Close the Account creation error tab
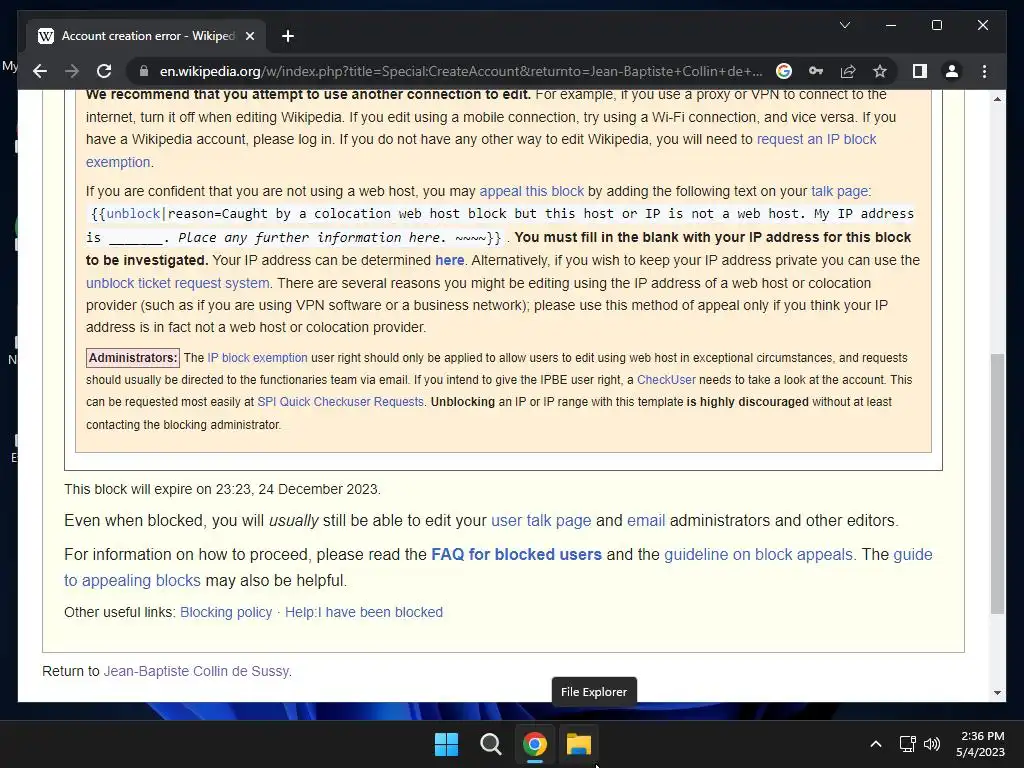Viewport: 1024px width, 768px height. (249, 36)
